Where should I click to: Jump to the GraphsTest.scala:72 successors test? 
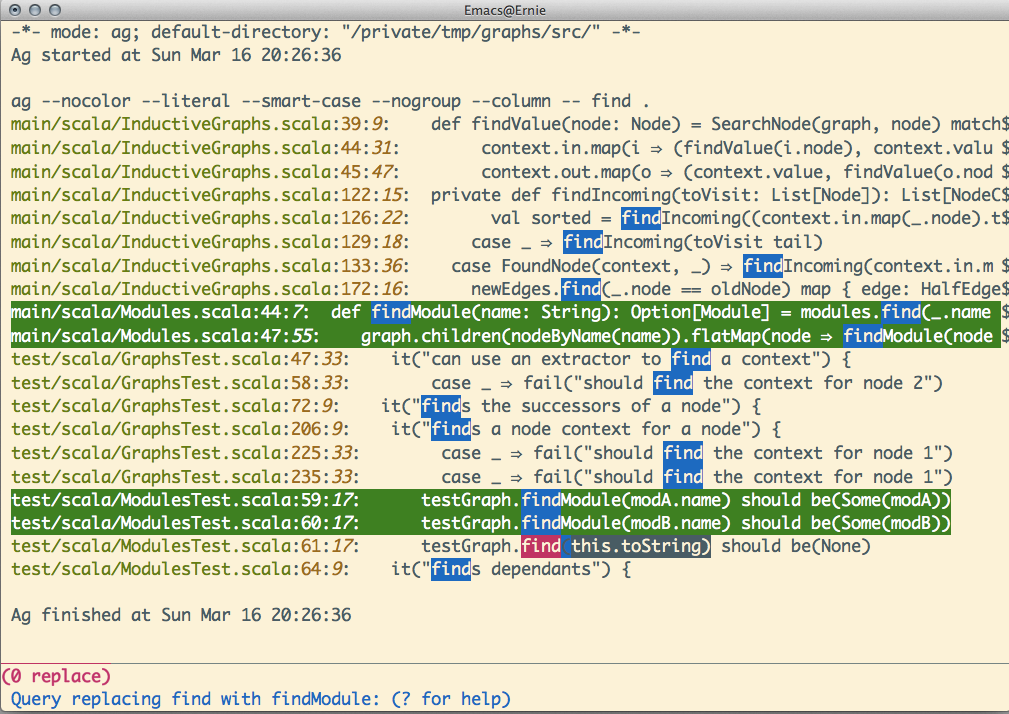click(x=166, y=406)
